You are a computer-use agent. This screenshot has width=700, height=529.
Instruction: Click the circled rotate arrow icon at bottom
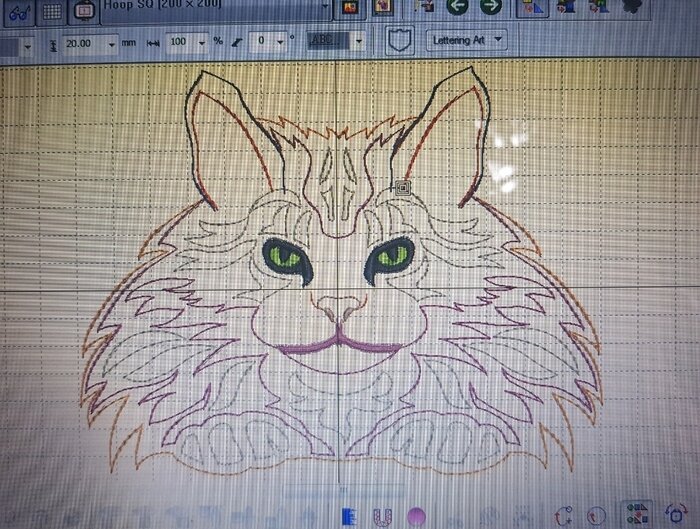coord(596,516)
